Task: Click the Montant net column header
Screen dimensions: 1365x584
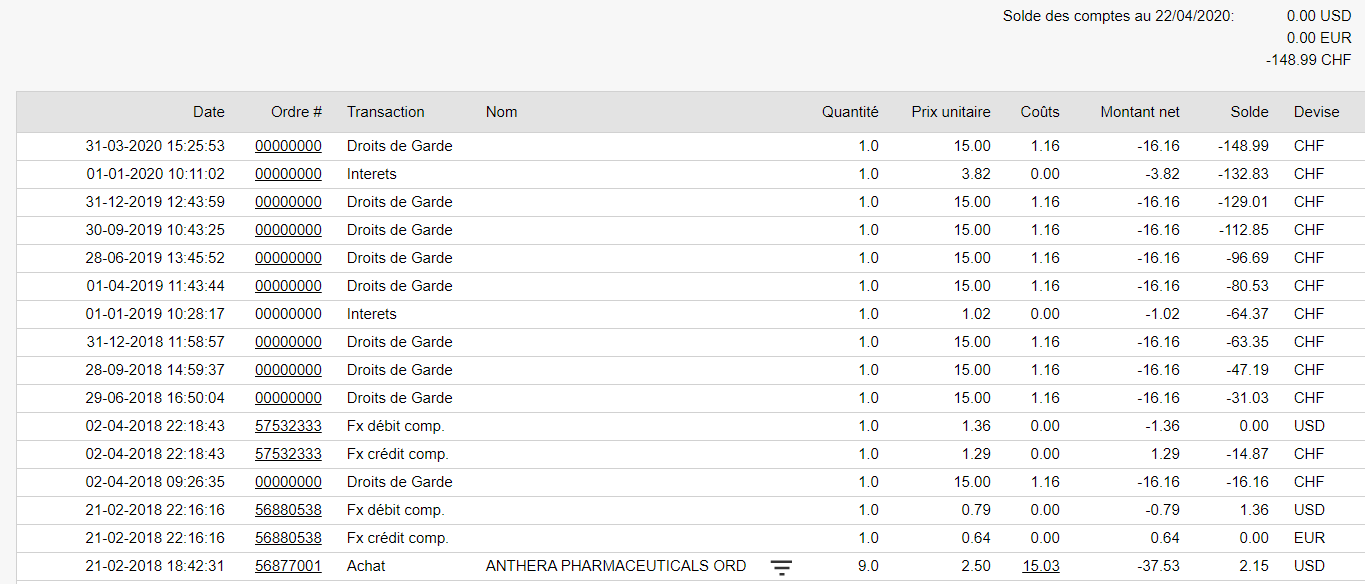Action: (x=1140, y=112)
